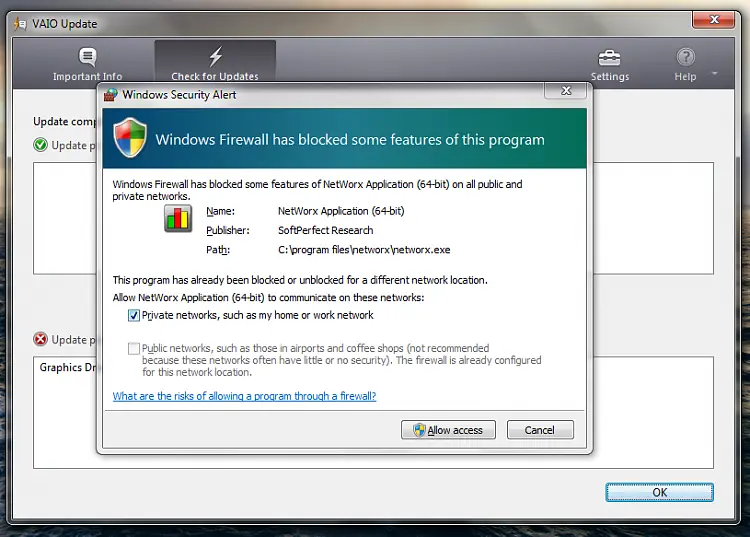
Task: Click the lightning bolt update icon
Action: 216,56
